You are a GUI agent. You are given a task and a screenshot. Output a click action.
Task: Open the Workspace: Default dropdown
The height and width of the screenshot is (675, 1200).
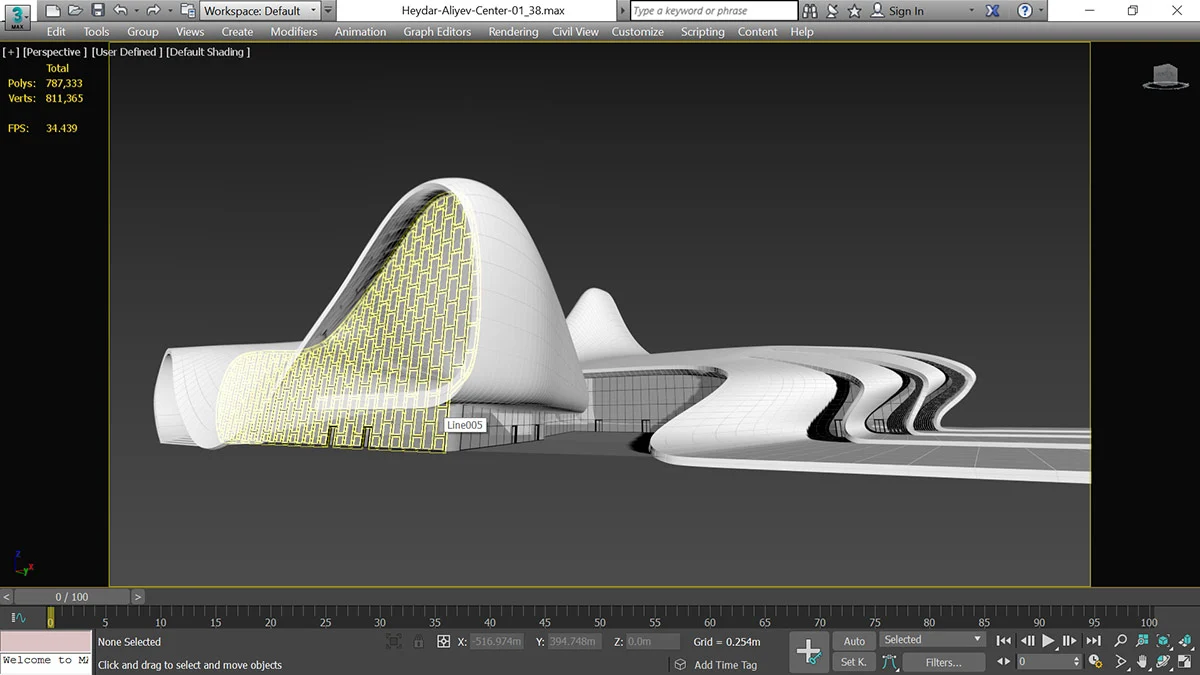point(260,11)
